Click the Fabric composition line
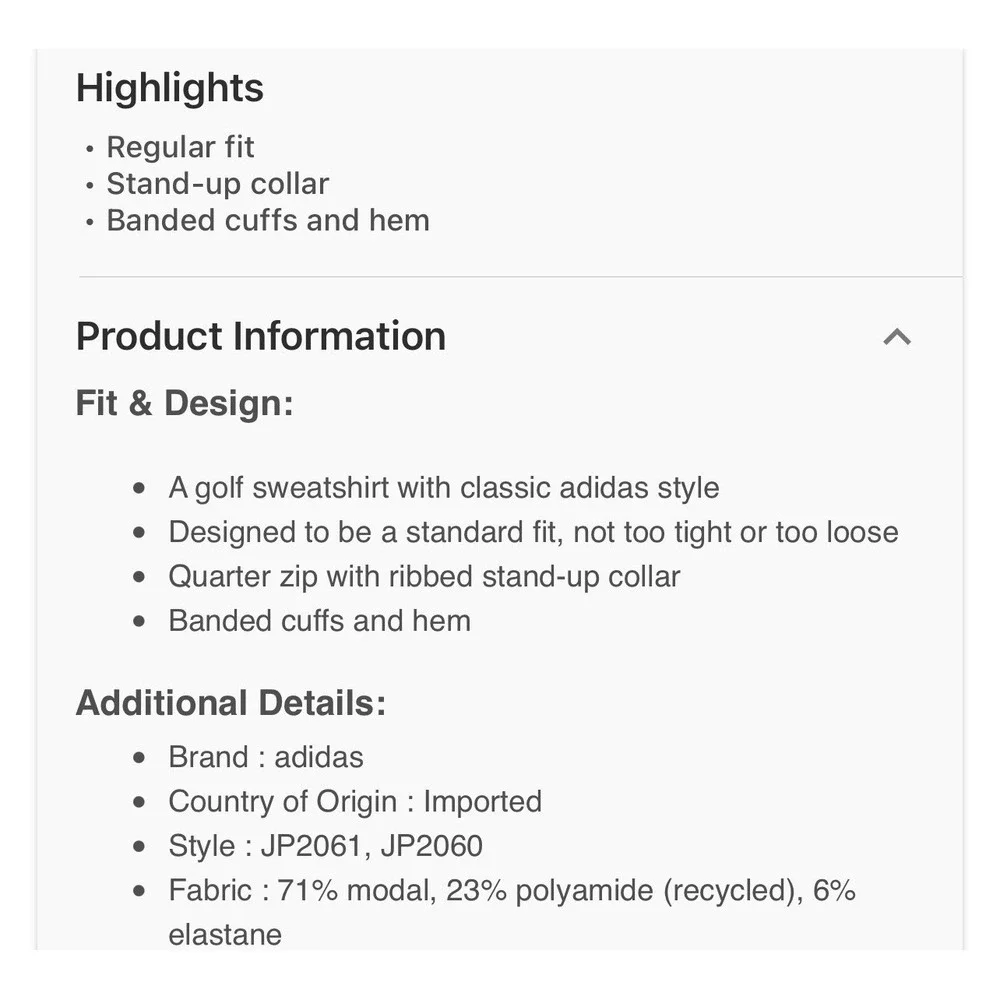This screenshot has height=1000, width=1000. [x=512, y=913]
